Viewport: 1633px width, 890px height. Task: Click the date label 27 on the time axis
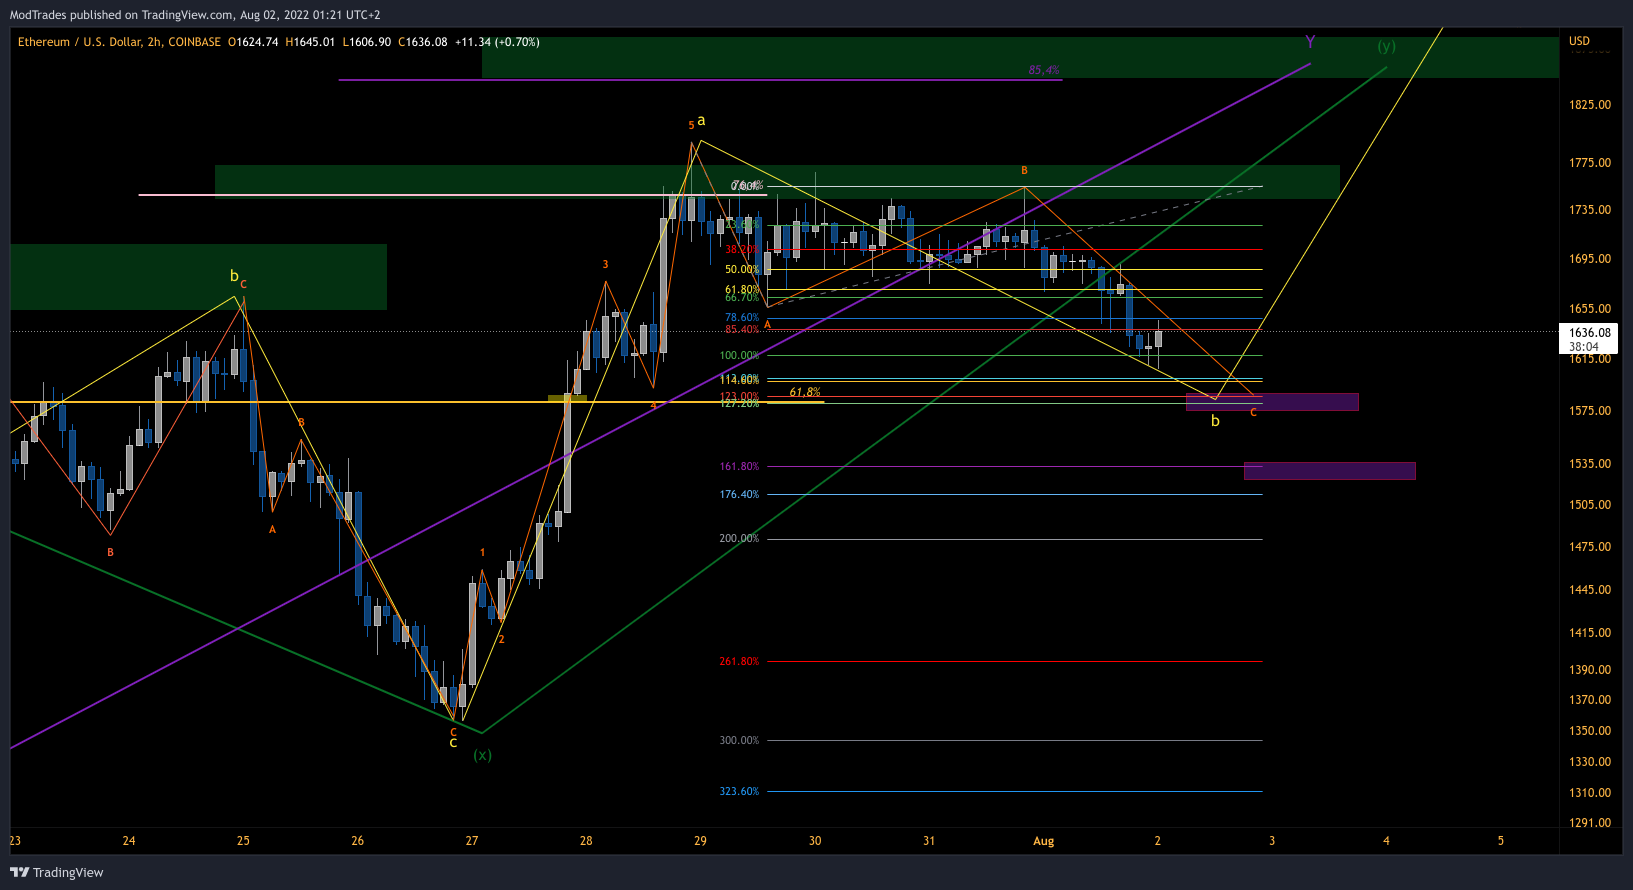click(x=472, y=841)
